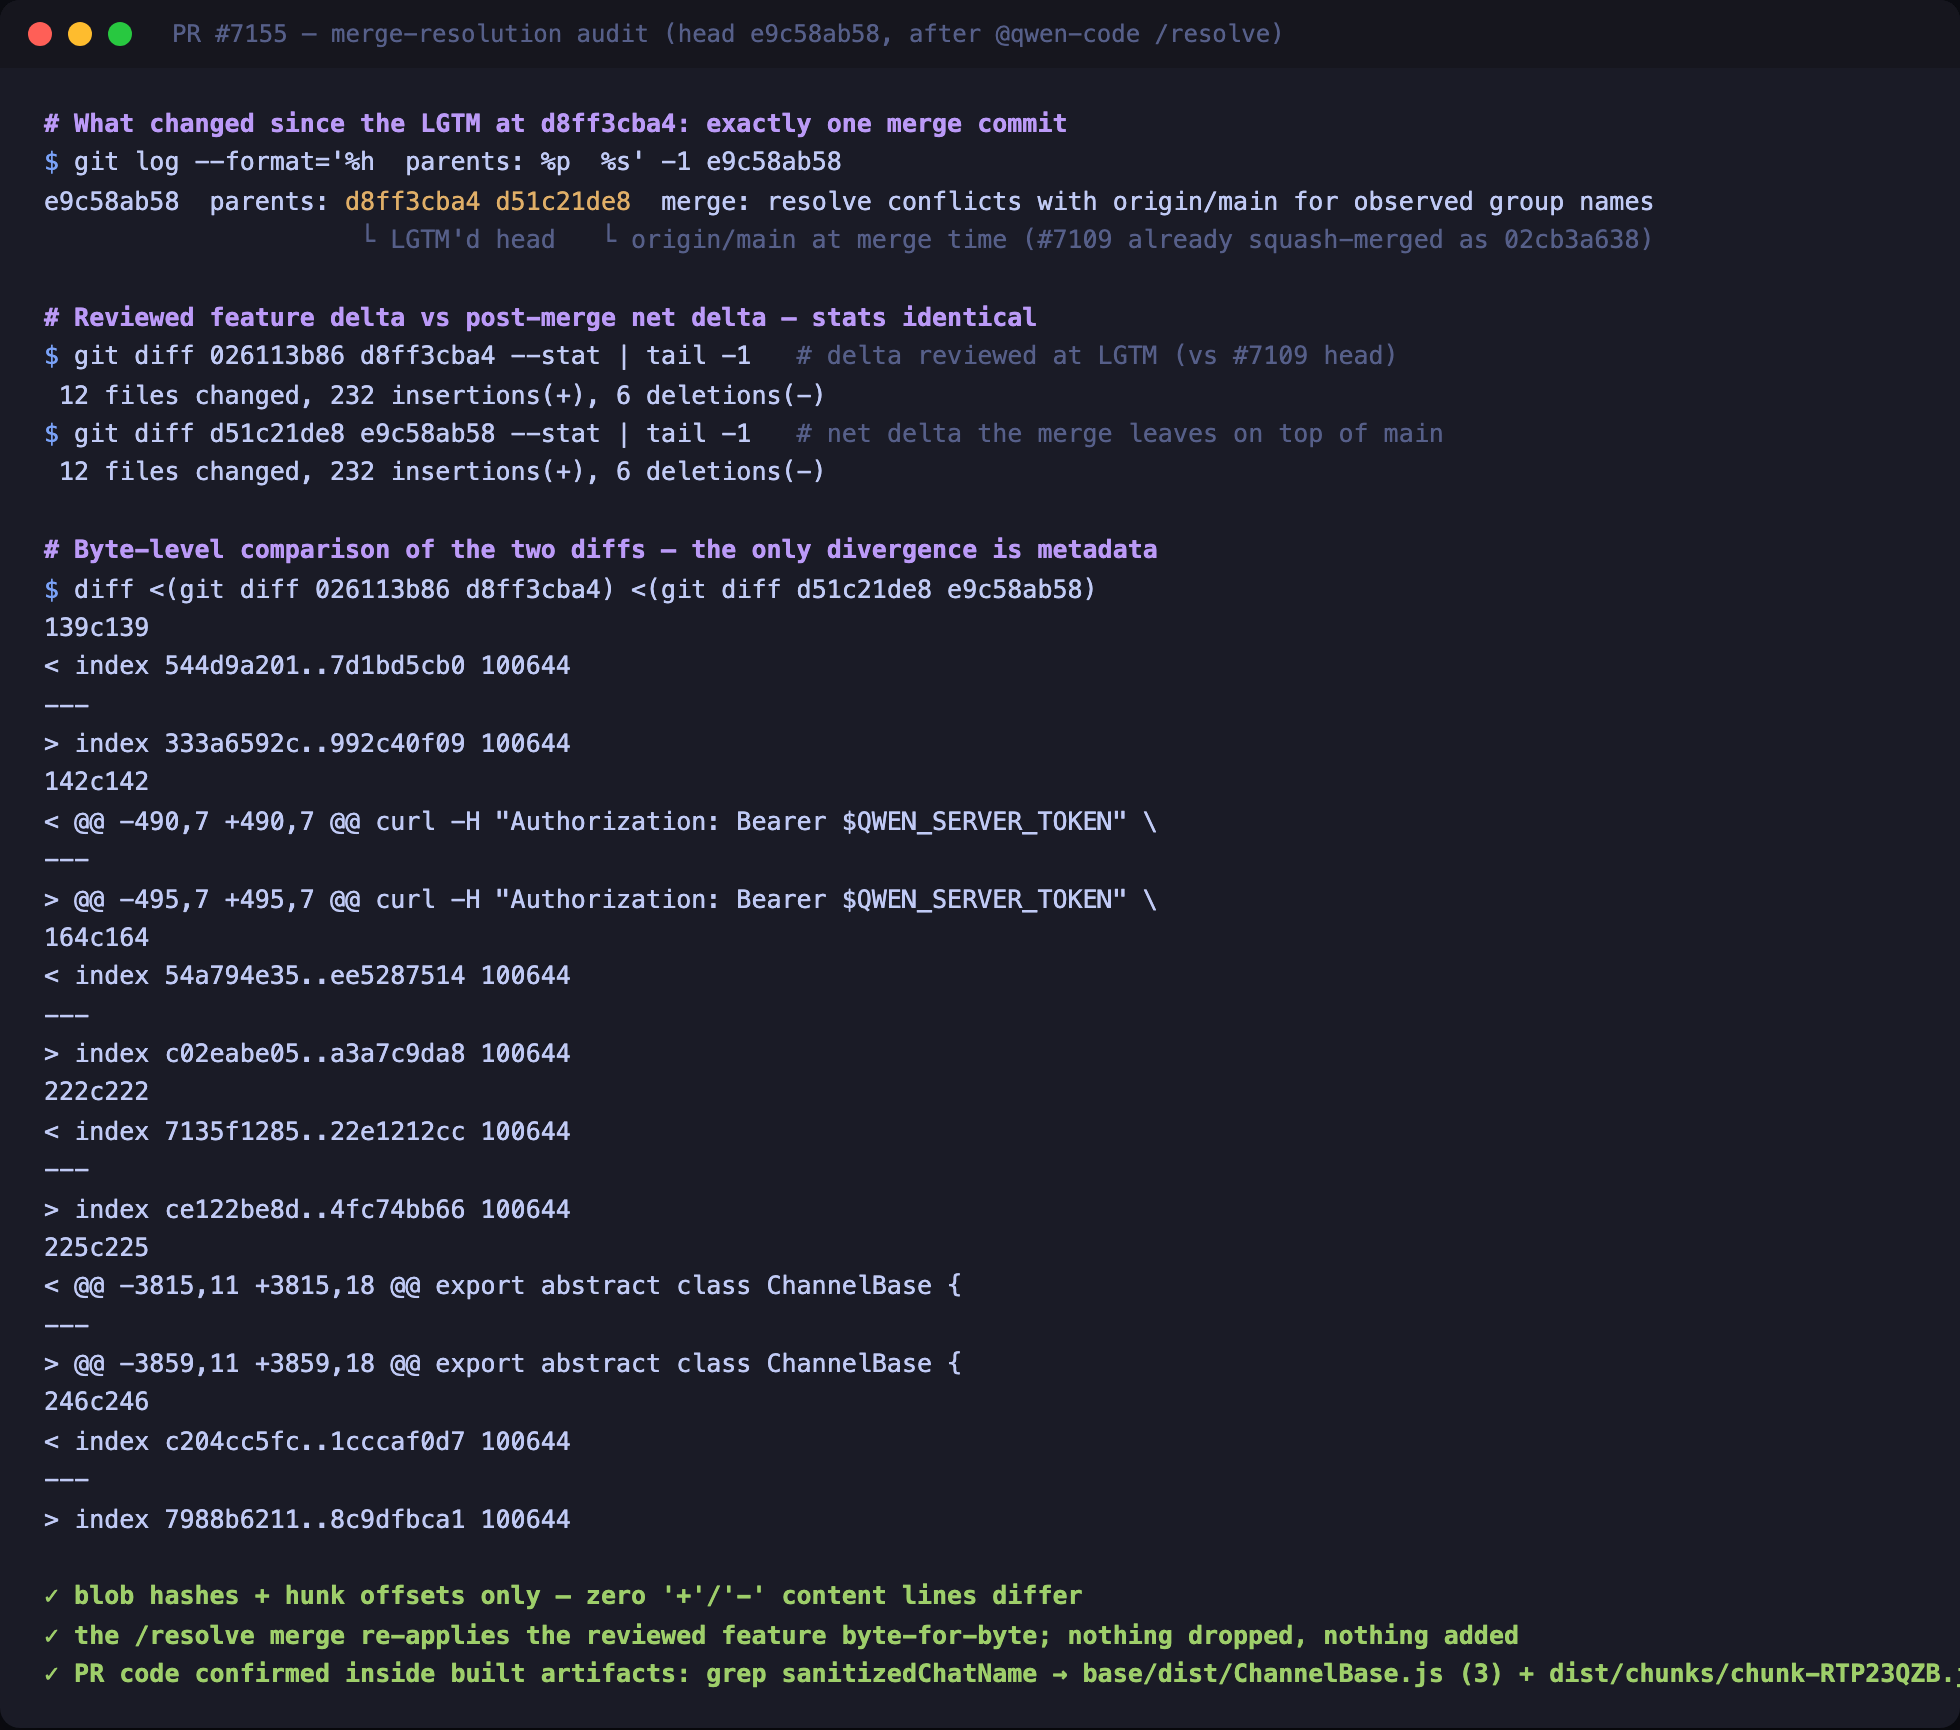Click the hunk line '@@ -3815,11 +3815,18 @@ export abstract class'
1960x1730 pixels.
[x=503, y=1286]
